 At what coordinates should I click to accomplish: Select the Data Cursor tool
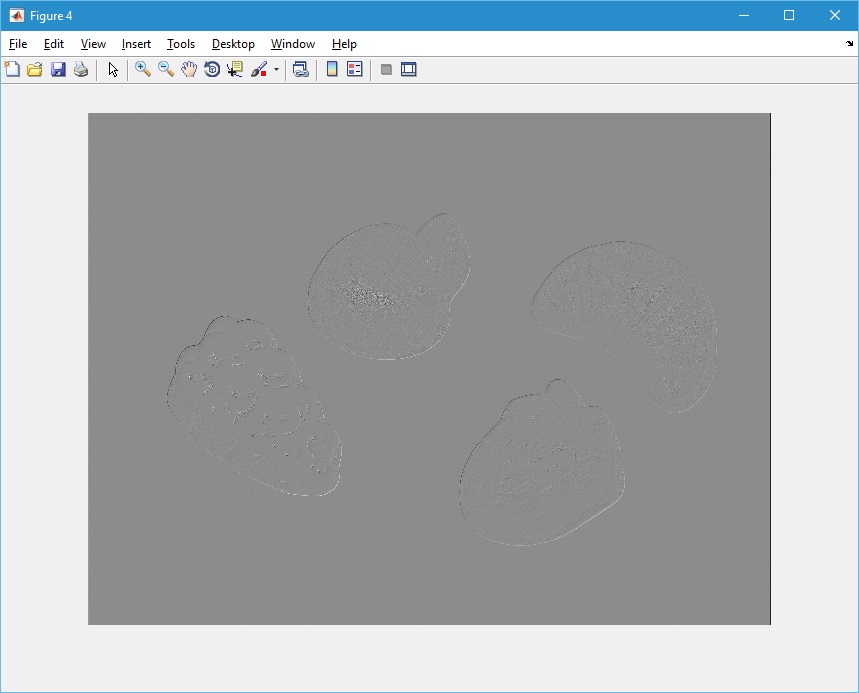point(235,69)
